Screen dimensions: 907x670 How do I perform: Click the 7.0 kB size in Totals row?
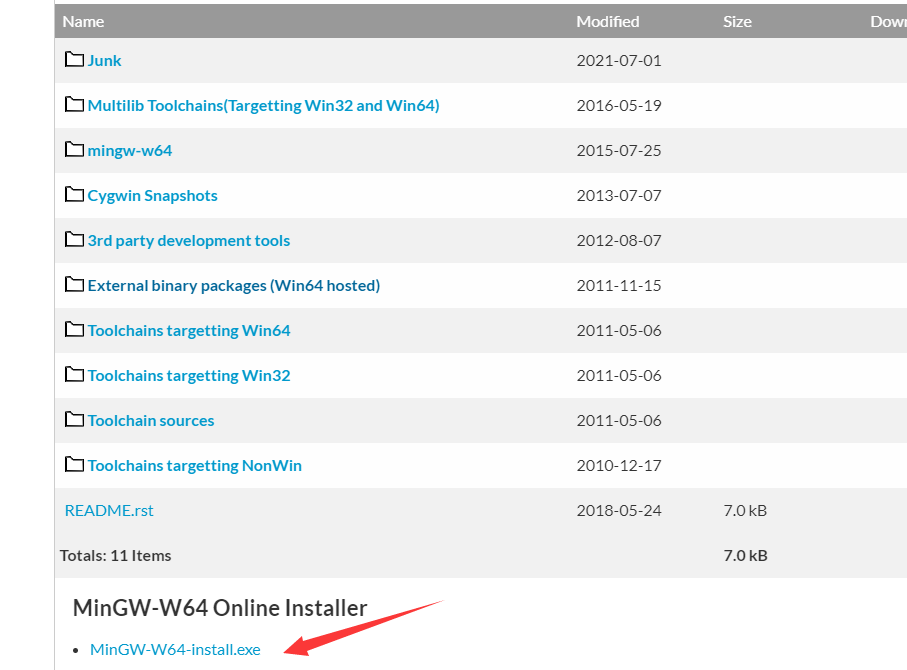(x=745, y=555)
